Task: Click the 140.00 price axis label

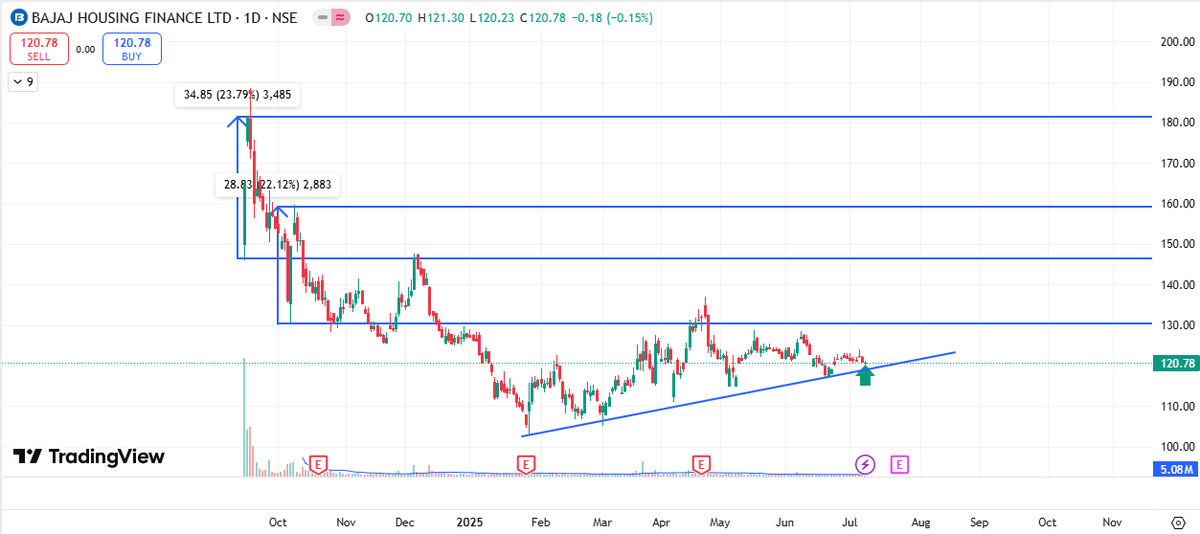Action: click(1177, 284)
